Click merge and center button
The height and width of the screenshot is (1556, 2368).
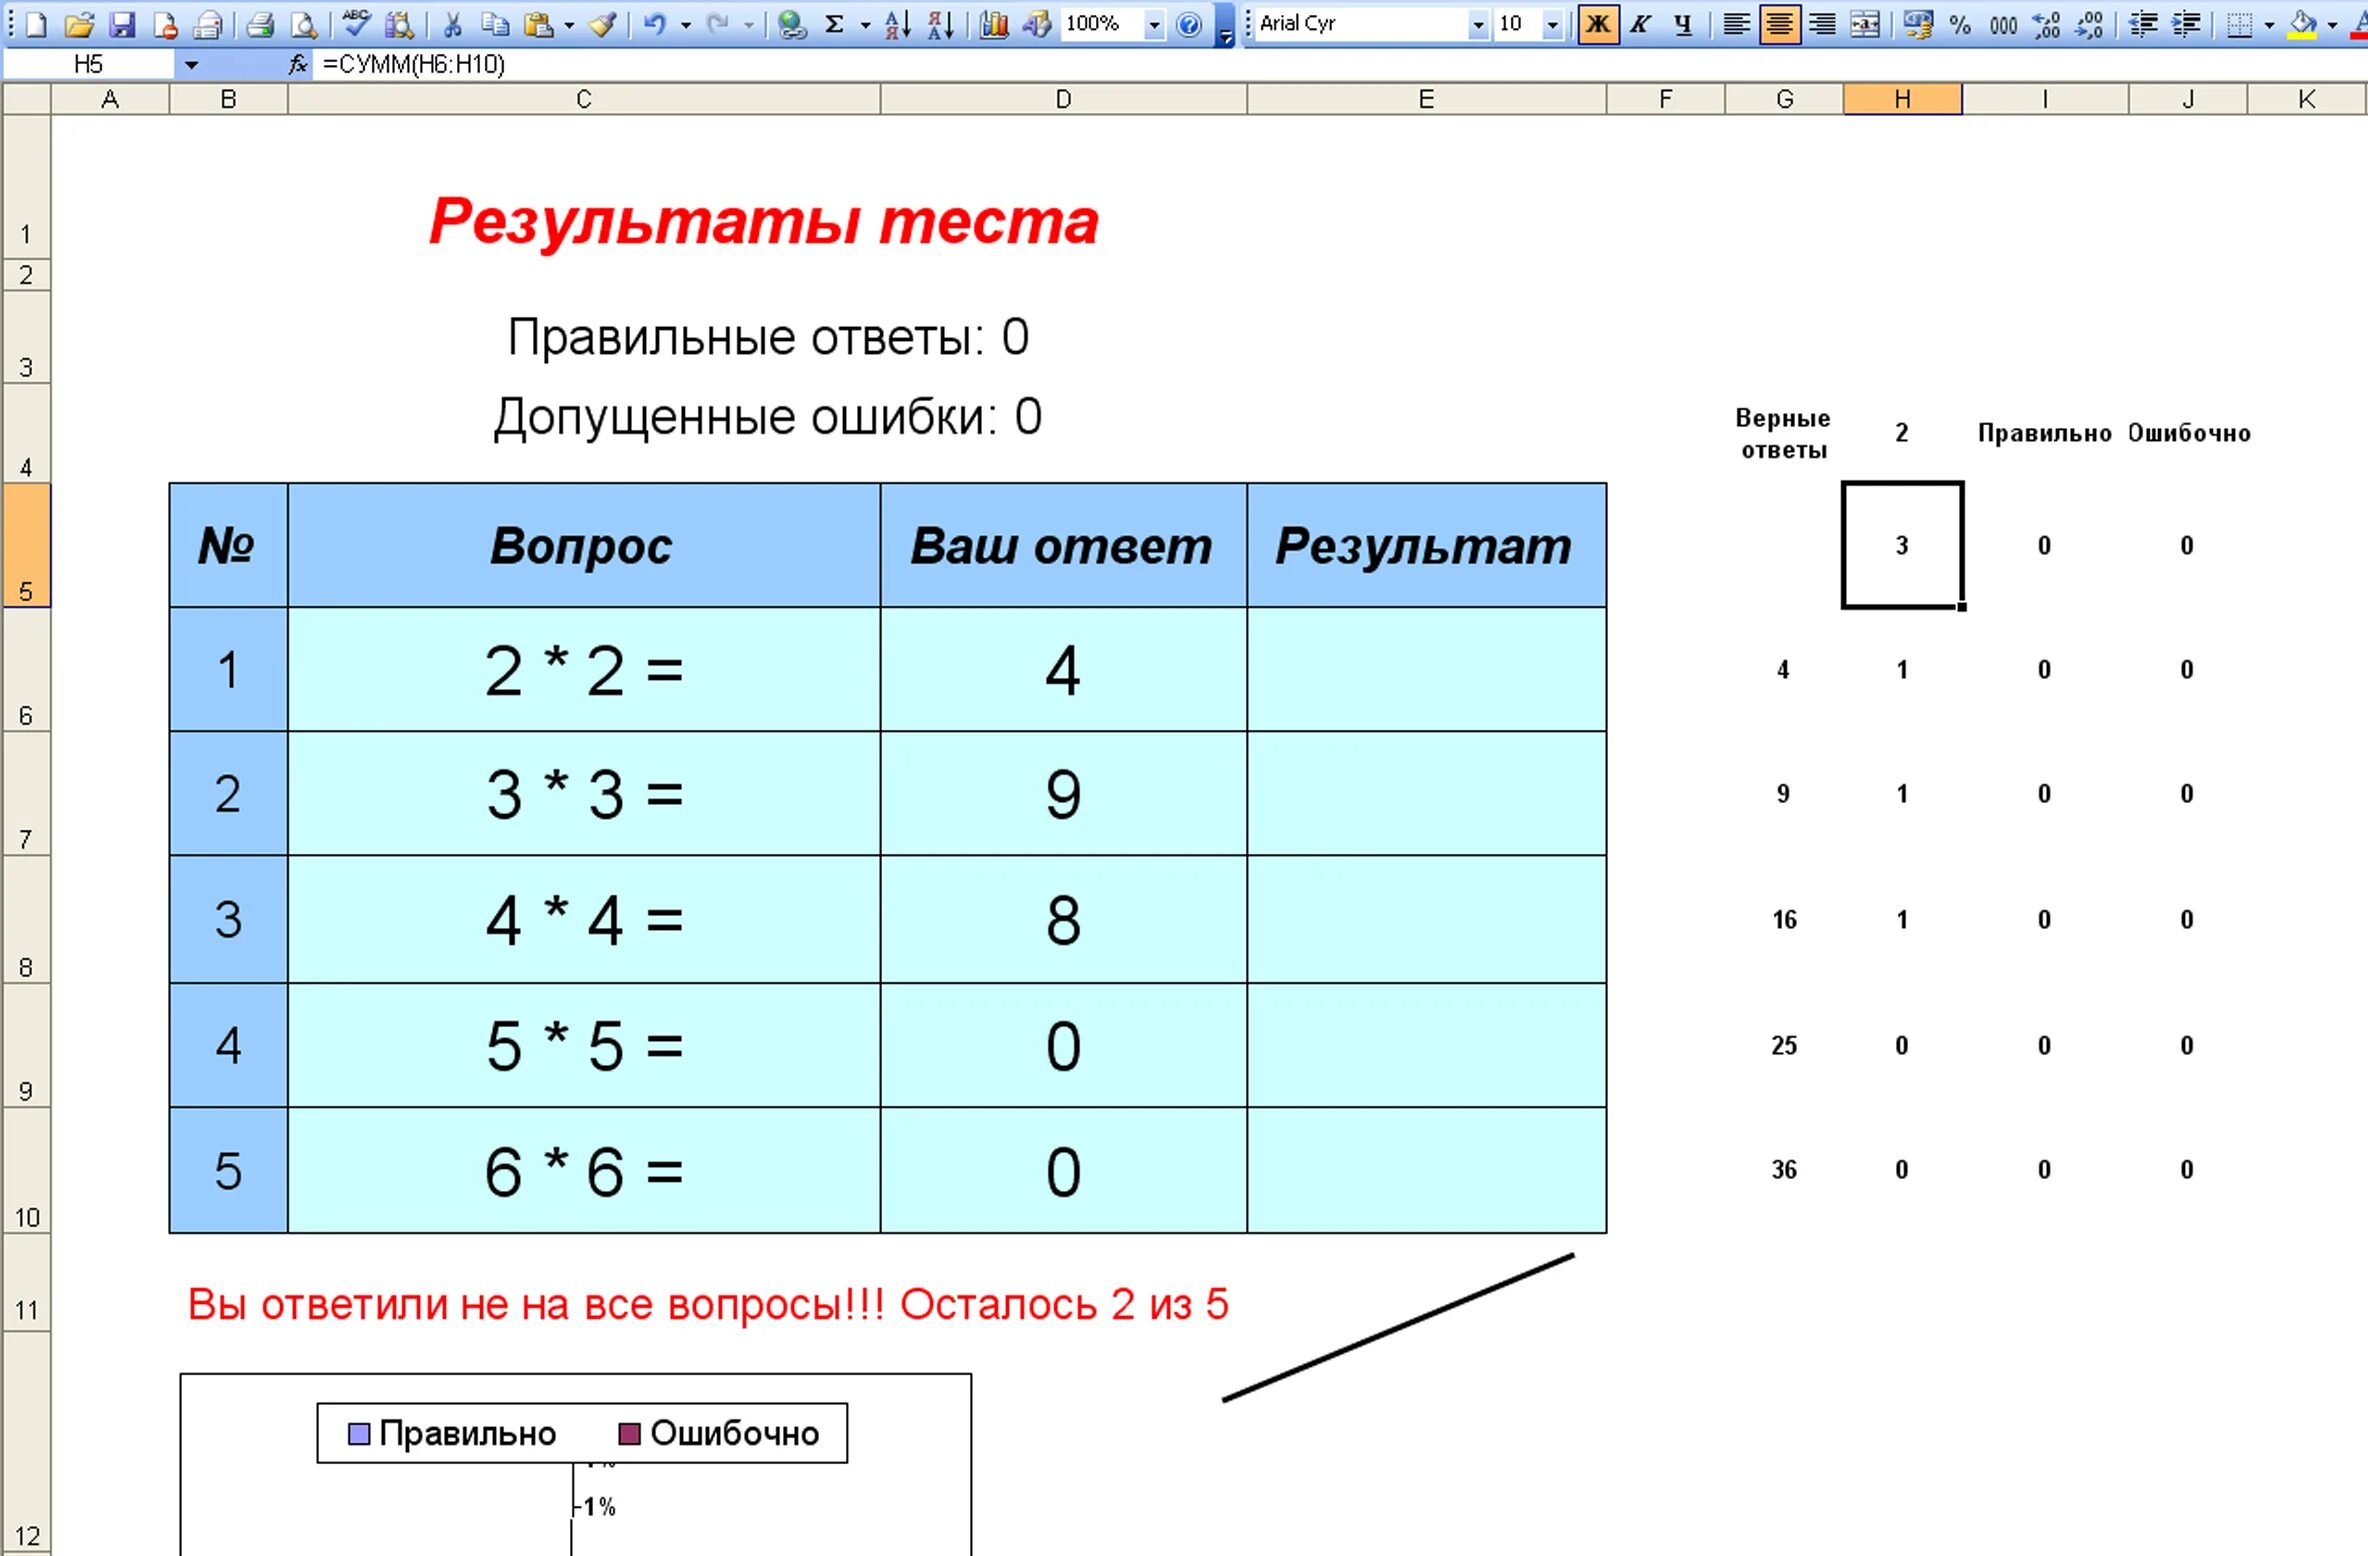1865,24
